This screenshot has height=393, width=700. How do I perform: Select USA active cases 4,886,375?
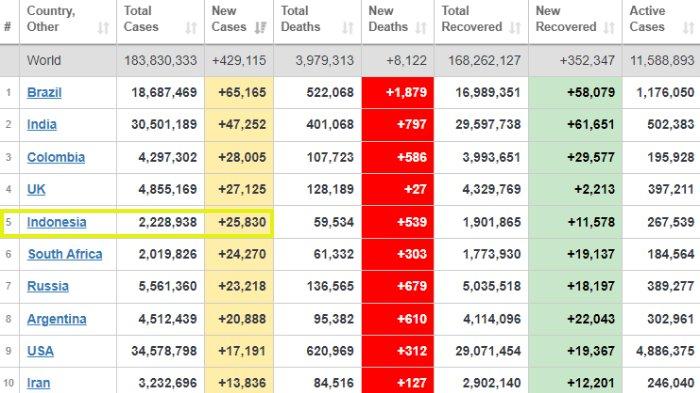point(665,351)
